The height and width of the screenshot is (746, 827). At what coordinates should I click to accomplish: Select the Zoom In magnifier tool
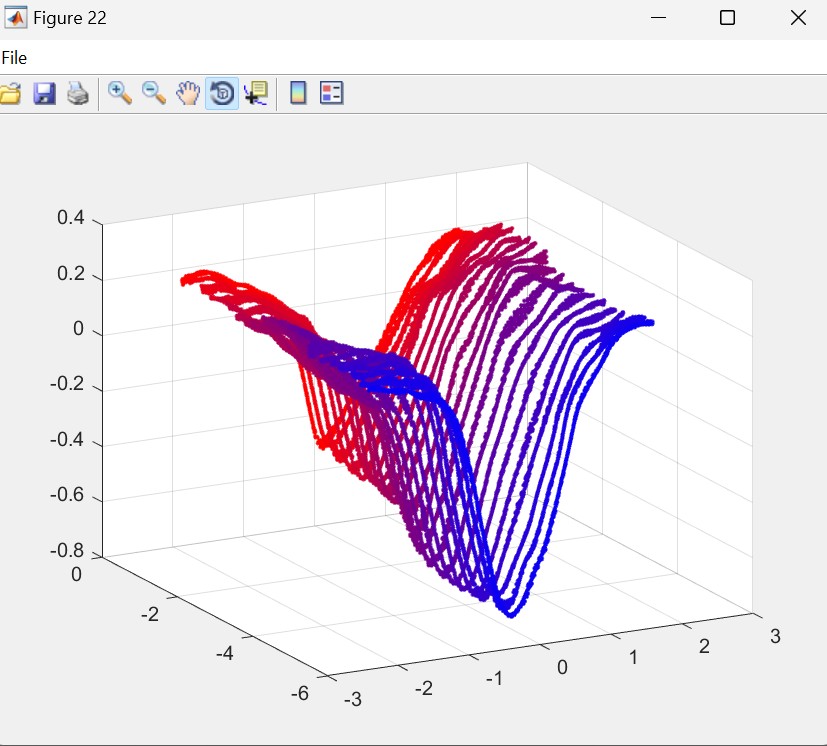click(120, 93)
